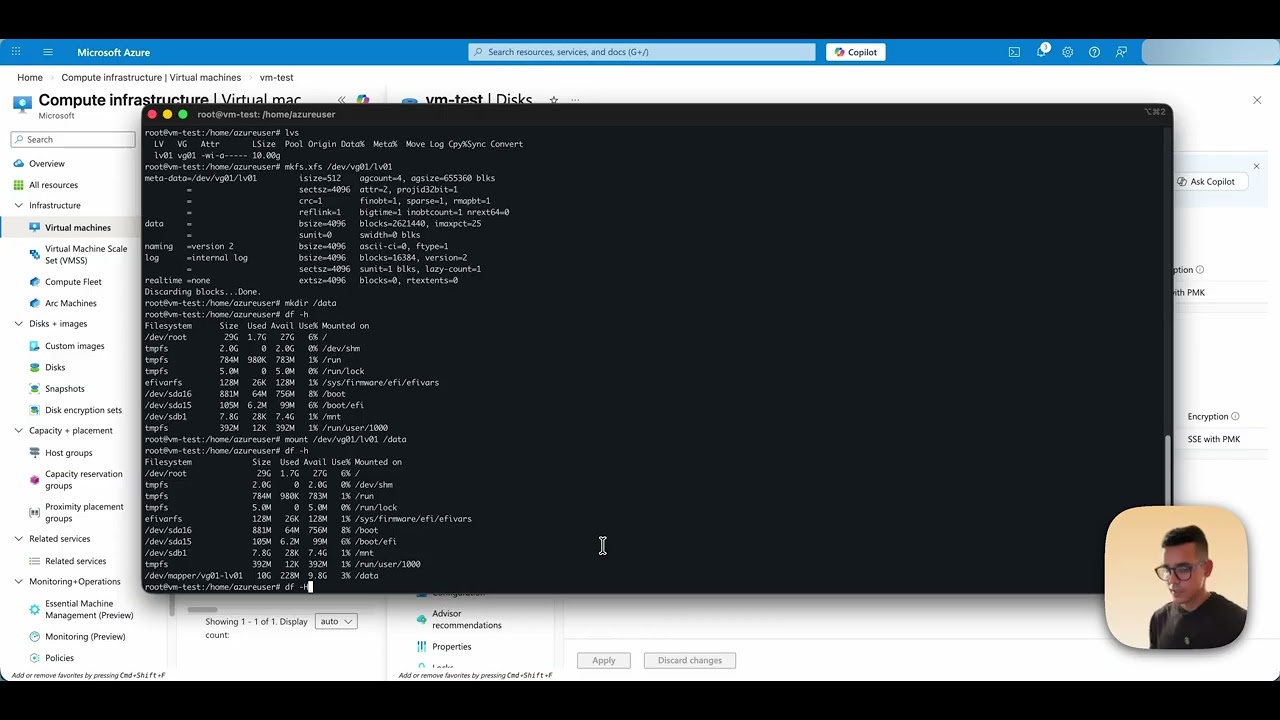Click the Overview cloud icon in sidebar
This screenshot has height=720, width=1280.
pos(19,163)
